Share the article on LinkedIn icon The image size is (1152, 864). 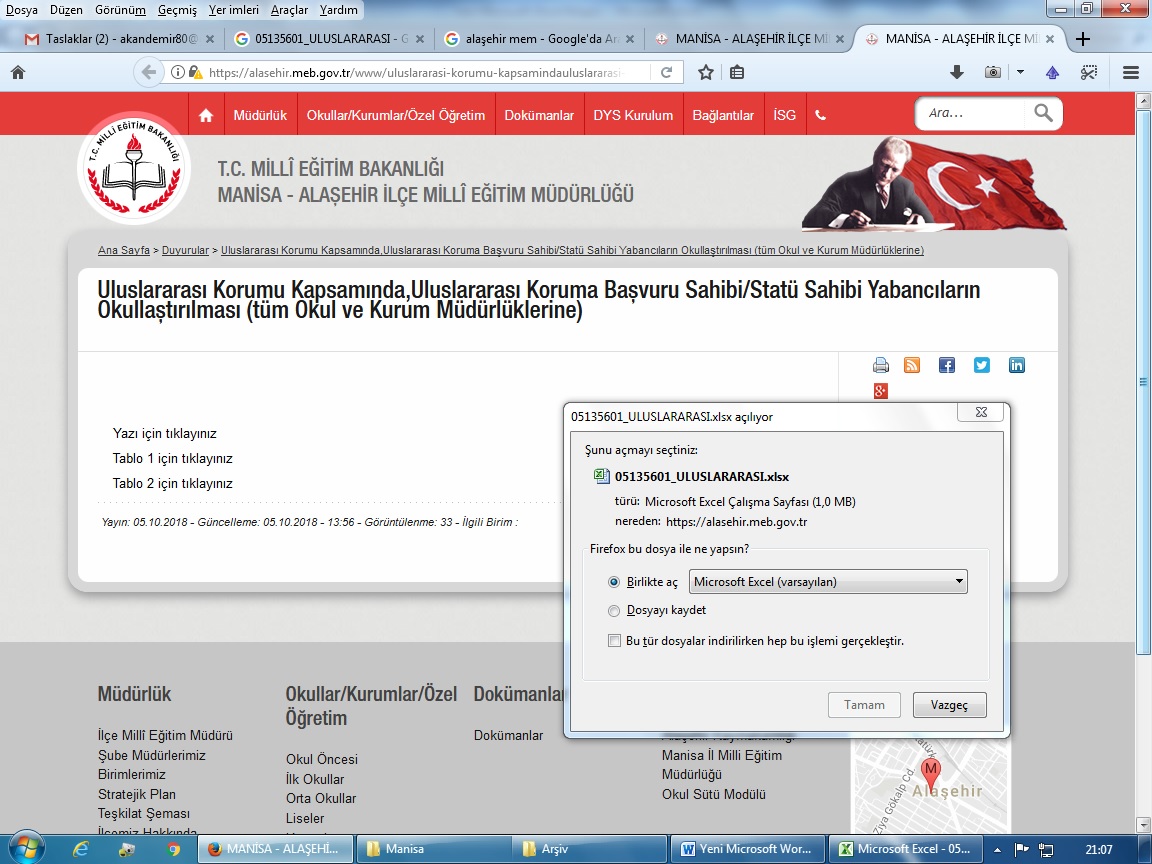[x=1017, y=365]
